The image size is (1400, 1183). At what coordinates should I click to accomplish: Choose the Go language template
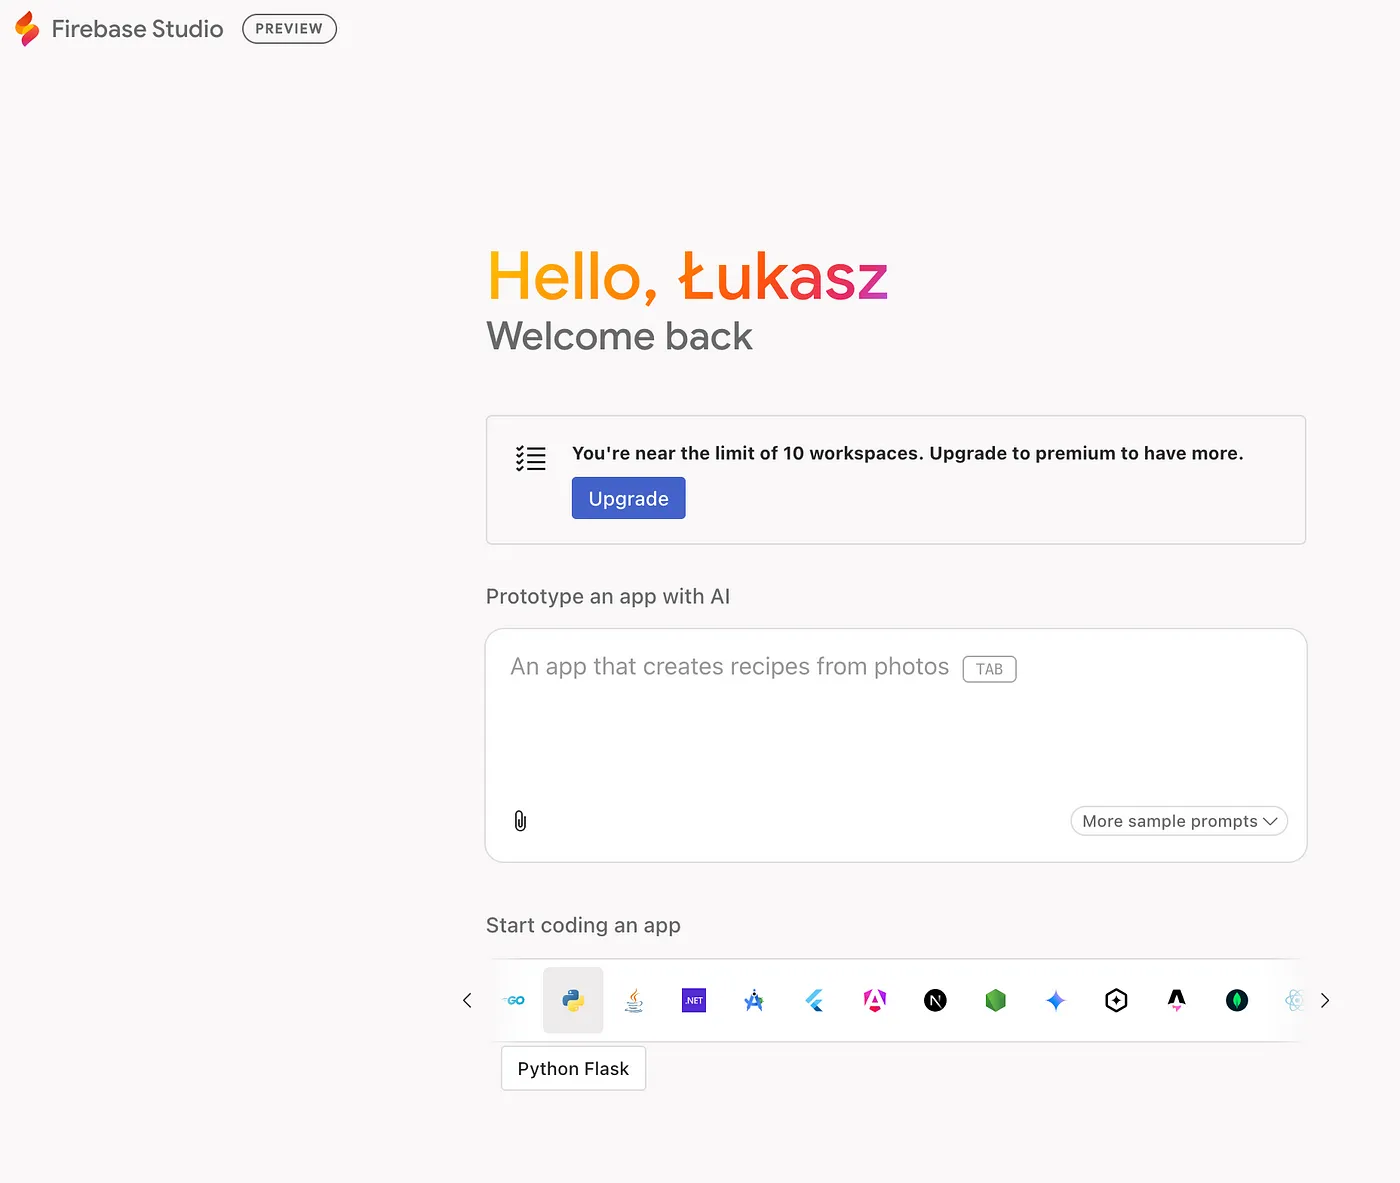[513, 1000]
